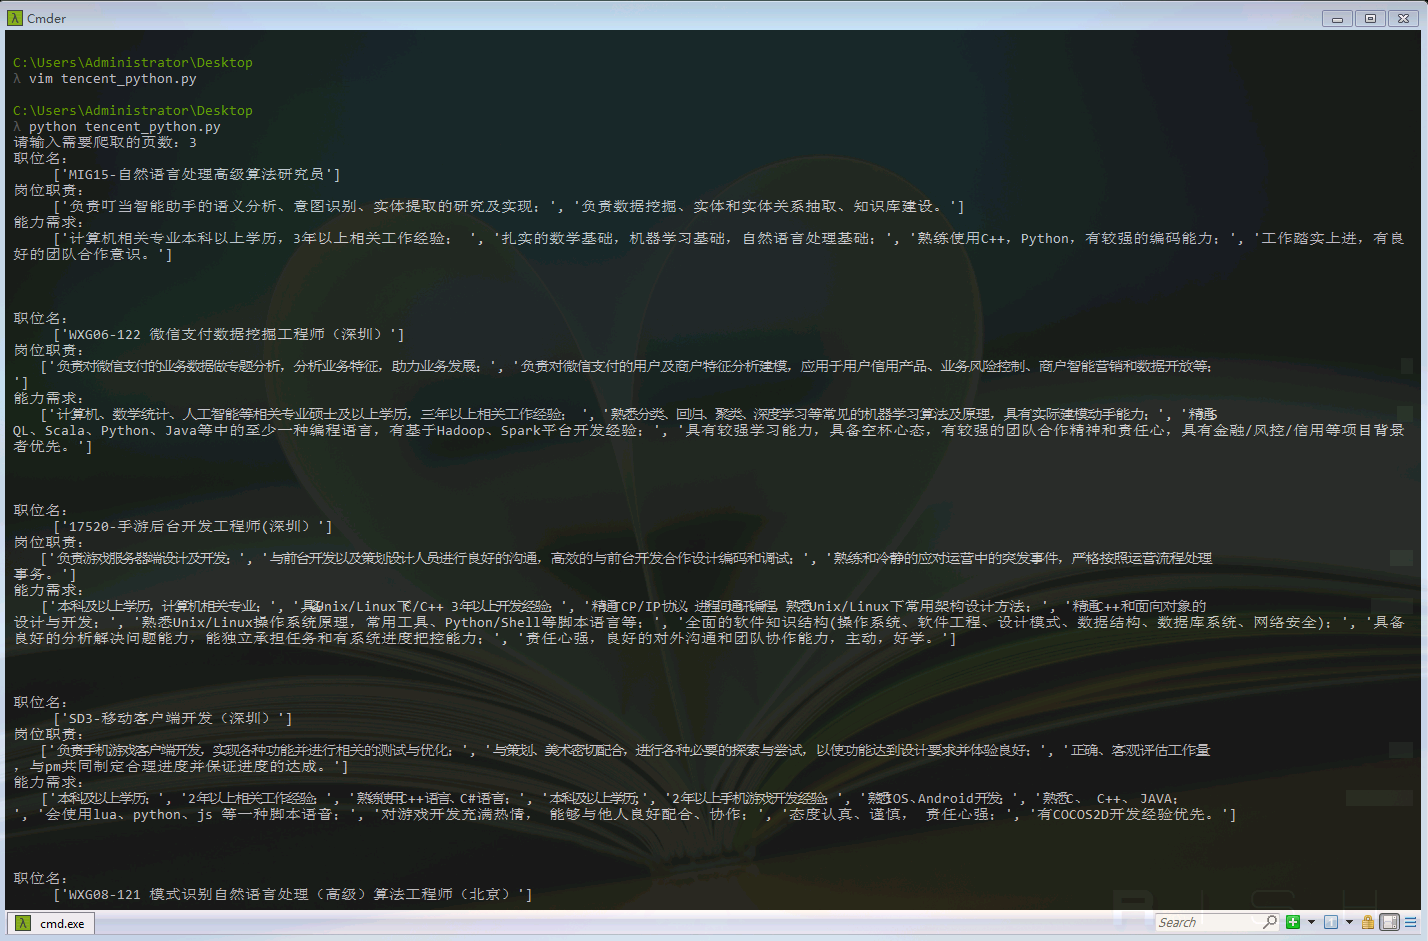
Task: Toggle the alternative view panel icon
Action: (x=1389, y=922)
